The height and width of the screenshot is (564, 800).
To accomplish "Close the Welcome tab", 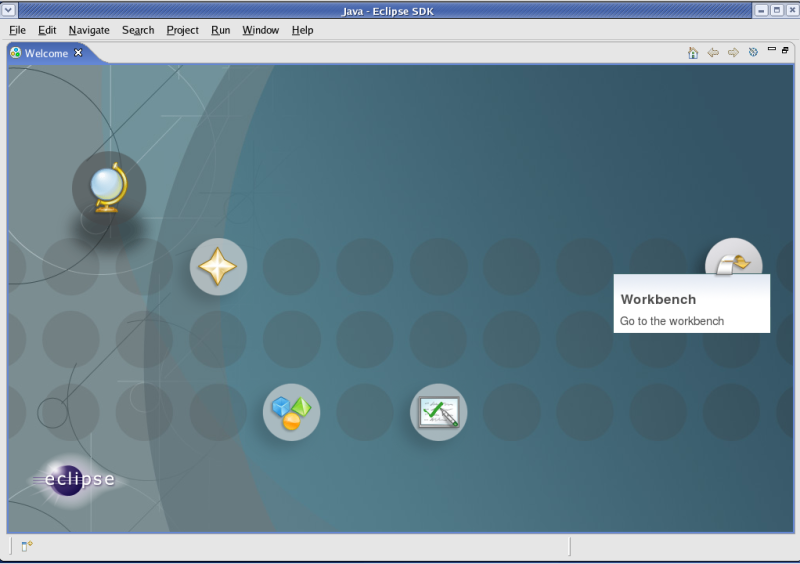I will [x=78, y=53].
